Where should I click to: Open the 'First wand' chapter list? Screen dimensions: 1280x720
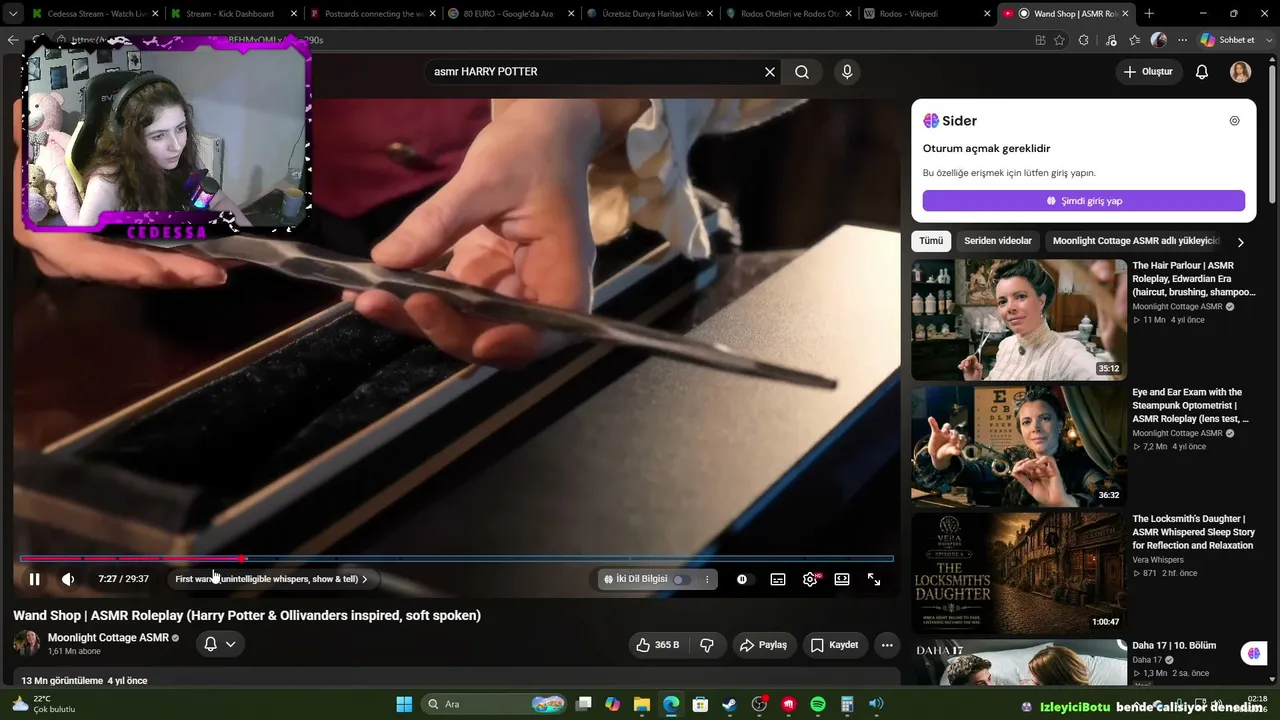click(271, 579)
